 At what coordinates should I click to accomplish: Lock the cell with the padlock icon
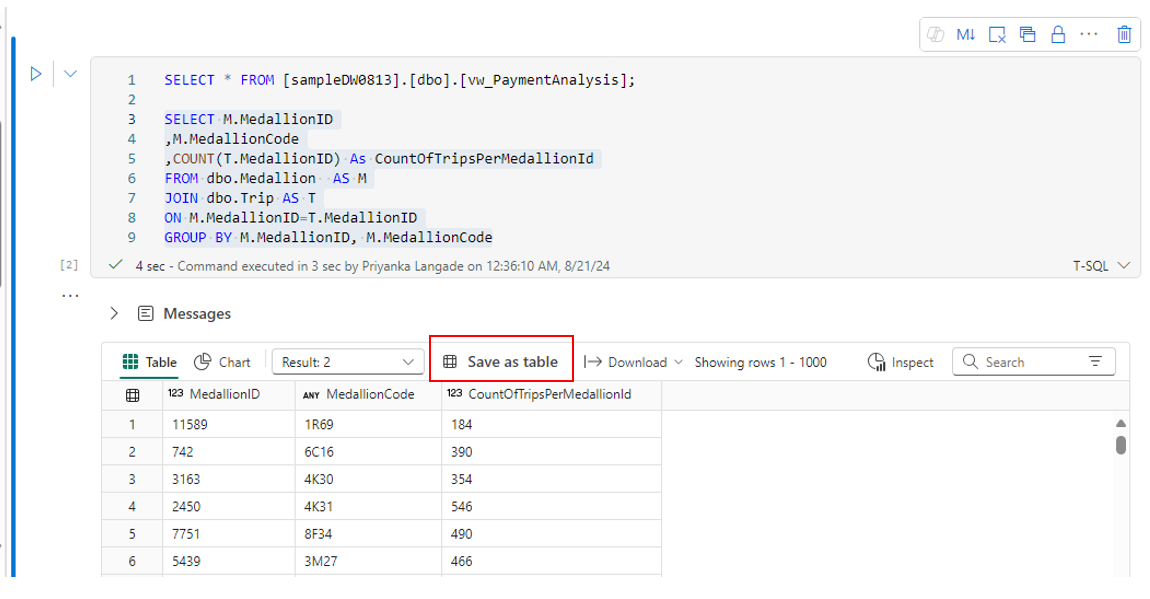[x=1058, y=34]
